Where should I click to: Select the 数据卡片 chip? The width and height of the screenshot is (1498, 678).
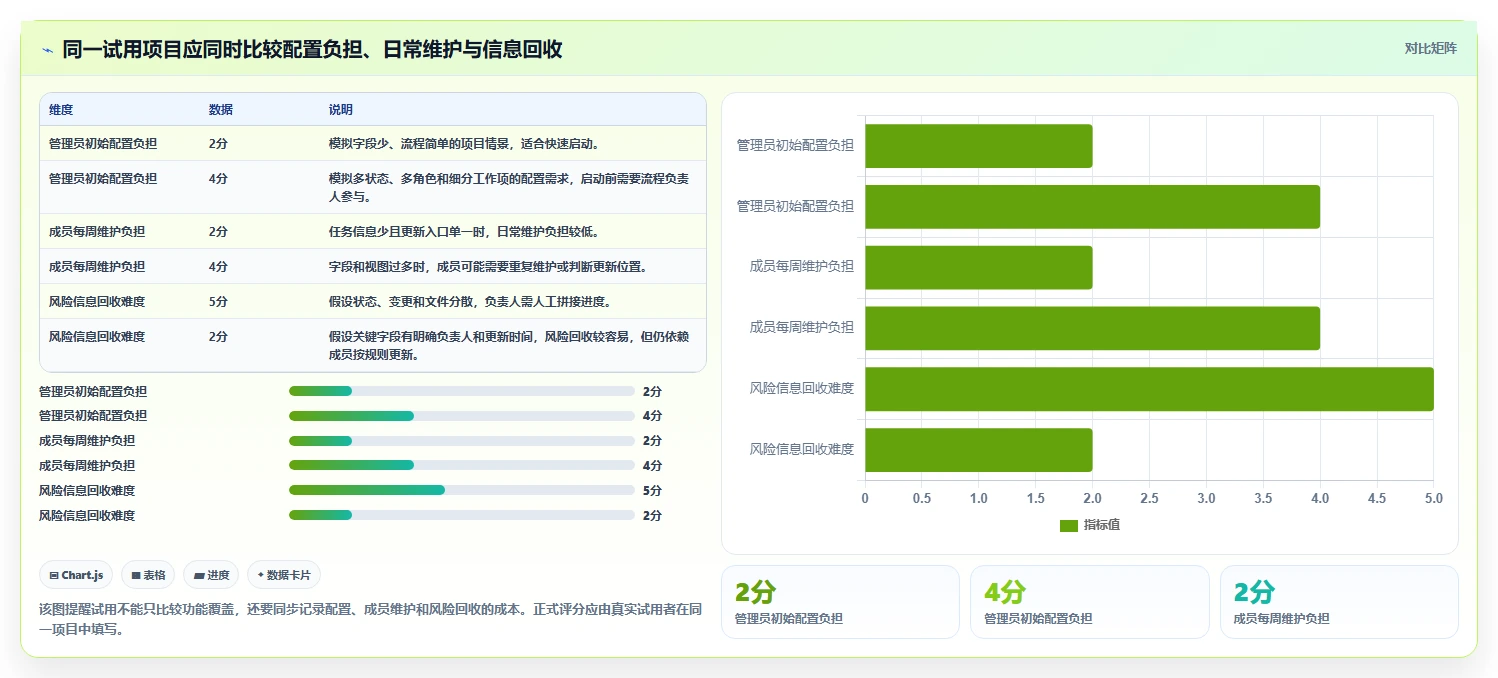tap(284, 575)
